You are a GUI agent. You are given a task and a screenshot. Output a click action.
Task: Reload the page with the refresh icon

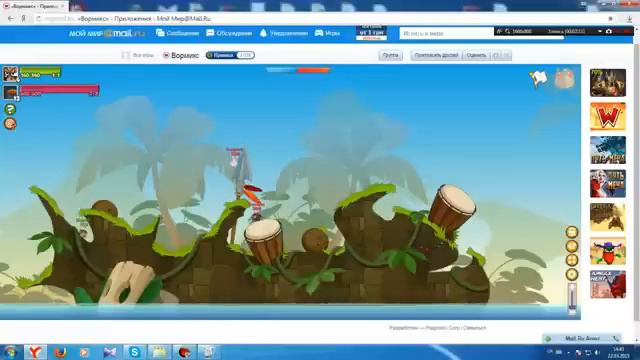38,19
